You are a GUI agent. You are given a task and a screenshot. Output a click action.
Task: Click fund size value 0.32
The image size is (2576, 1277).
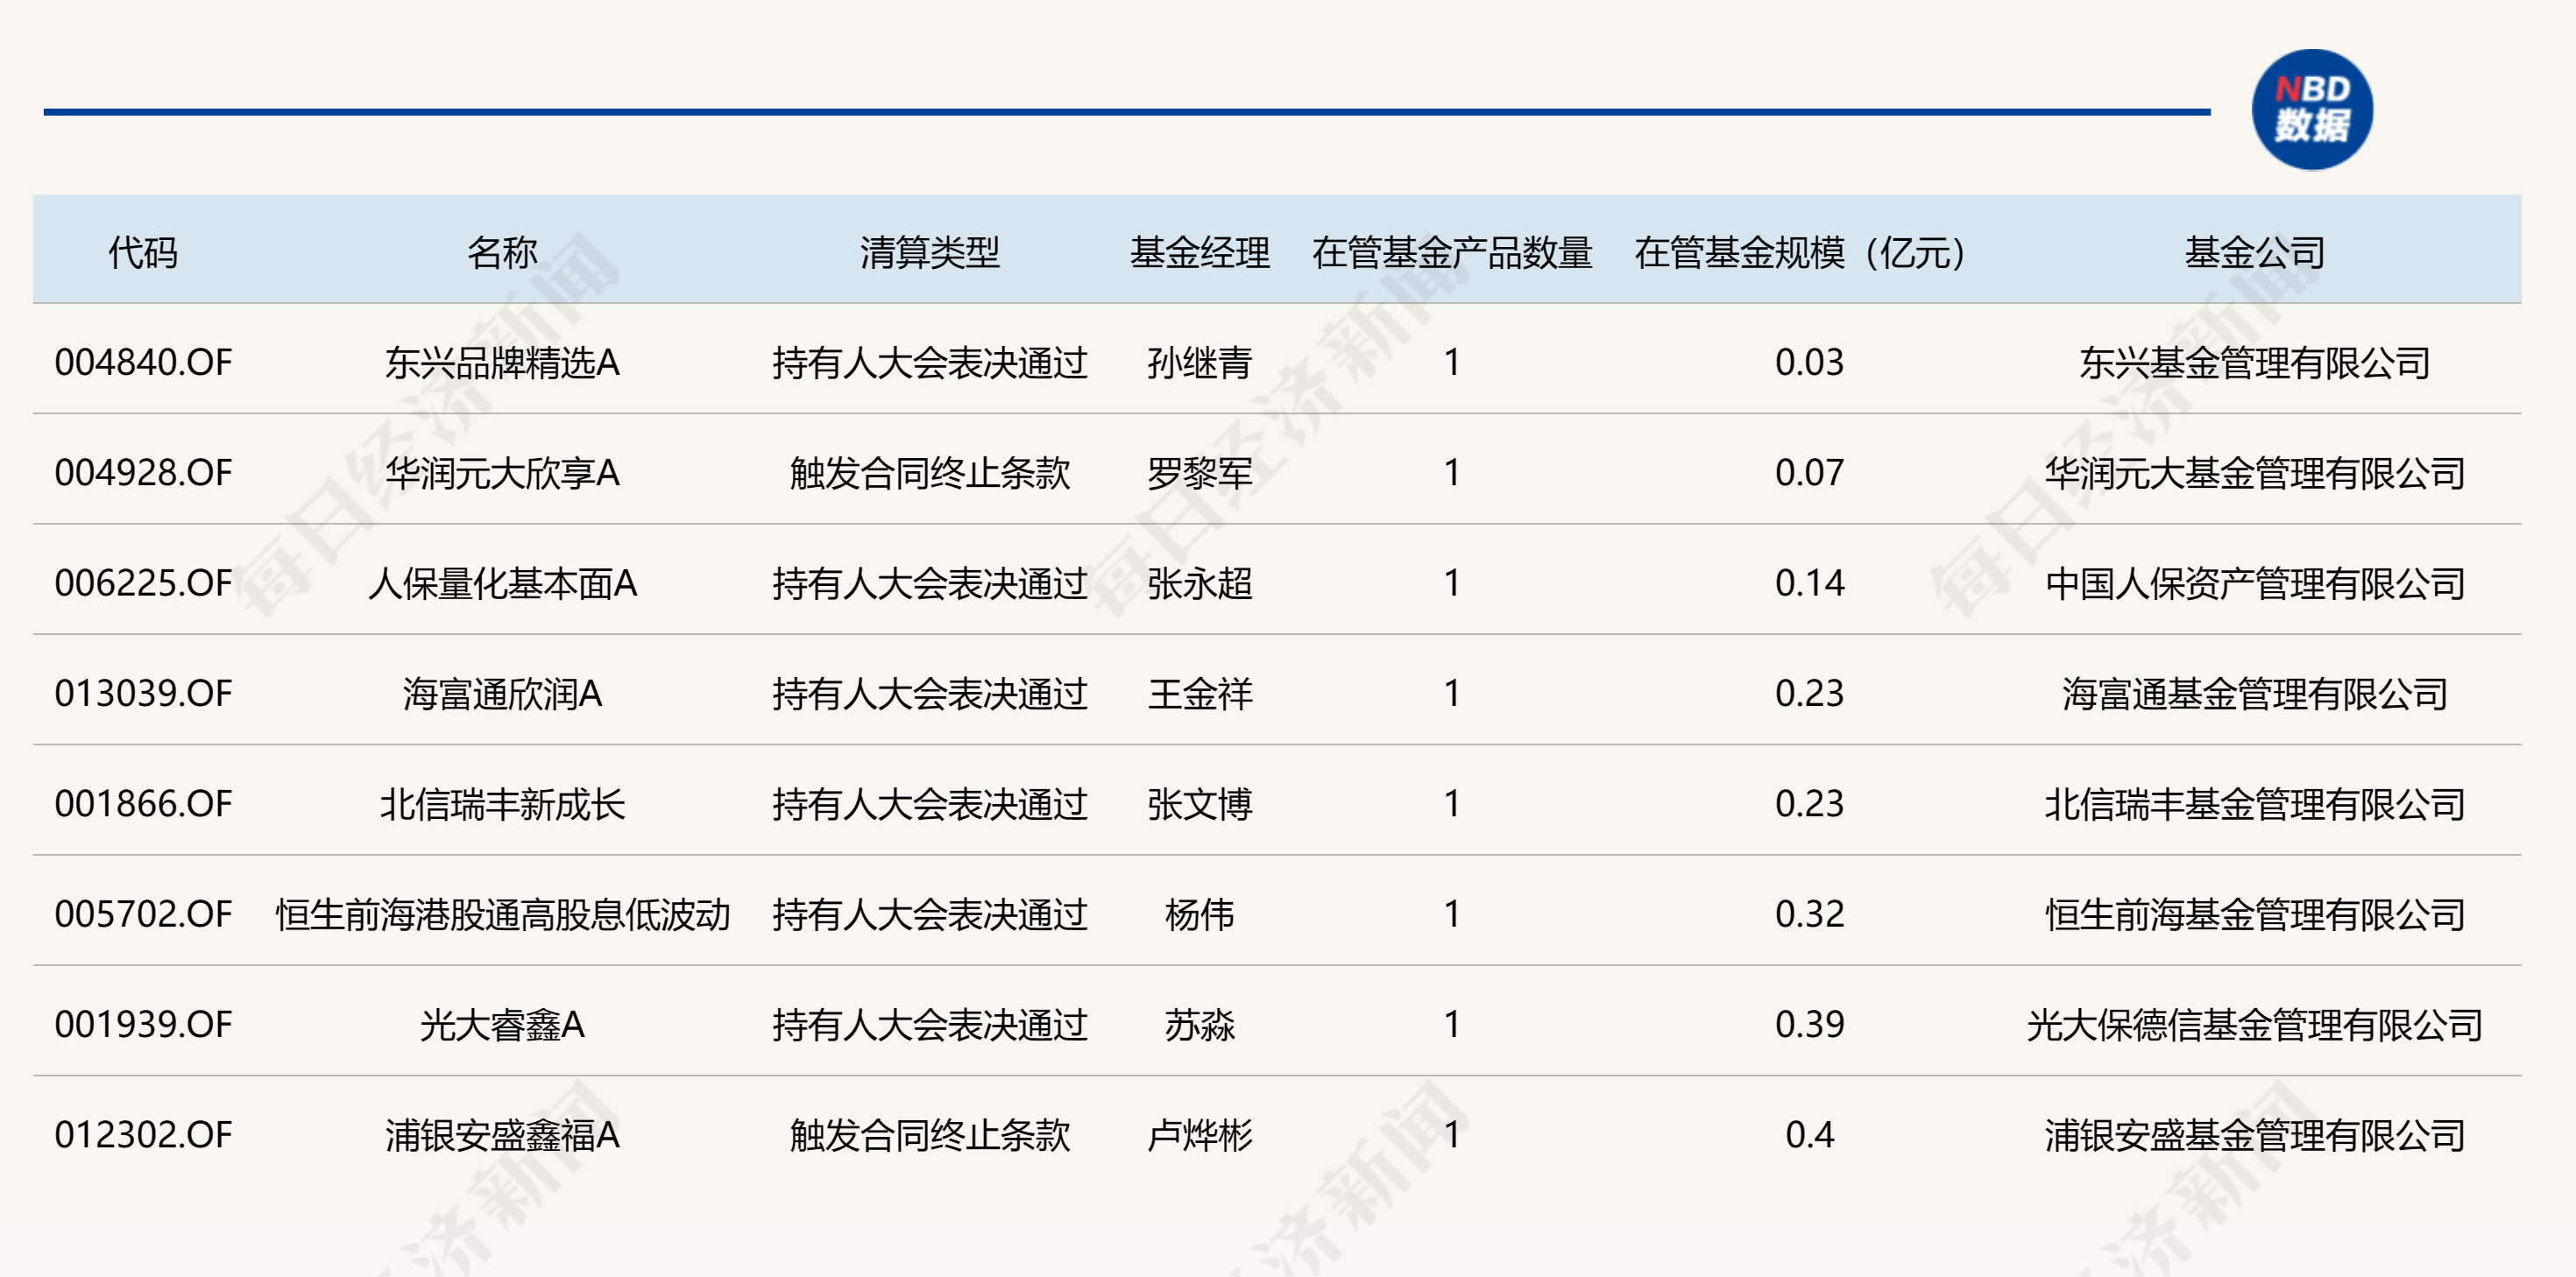tap(1809, 914)
